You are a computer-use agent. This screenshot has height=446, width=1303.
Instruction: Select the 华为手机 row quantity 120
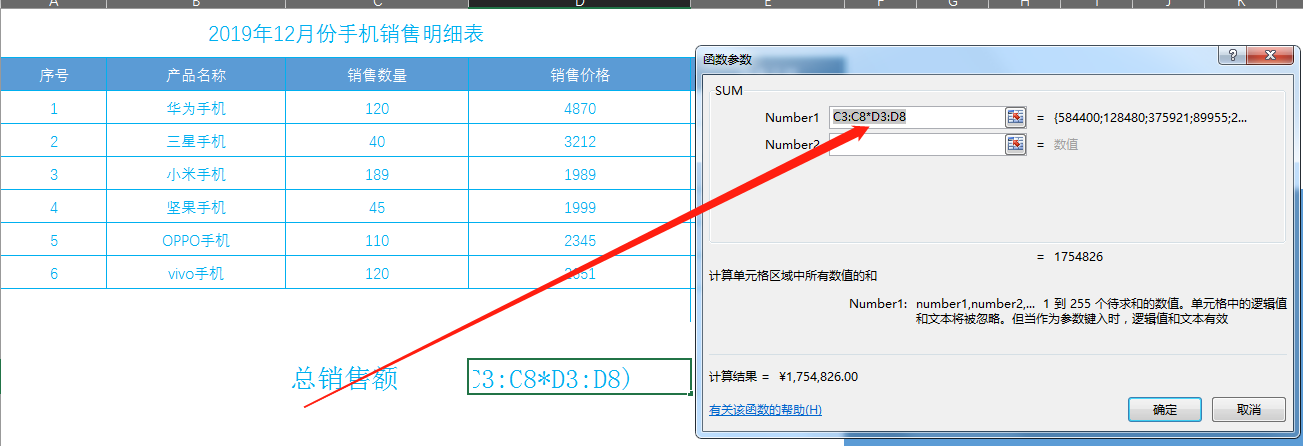[x=377, y=108]
